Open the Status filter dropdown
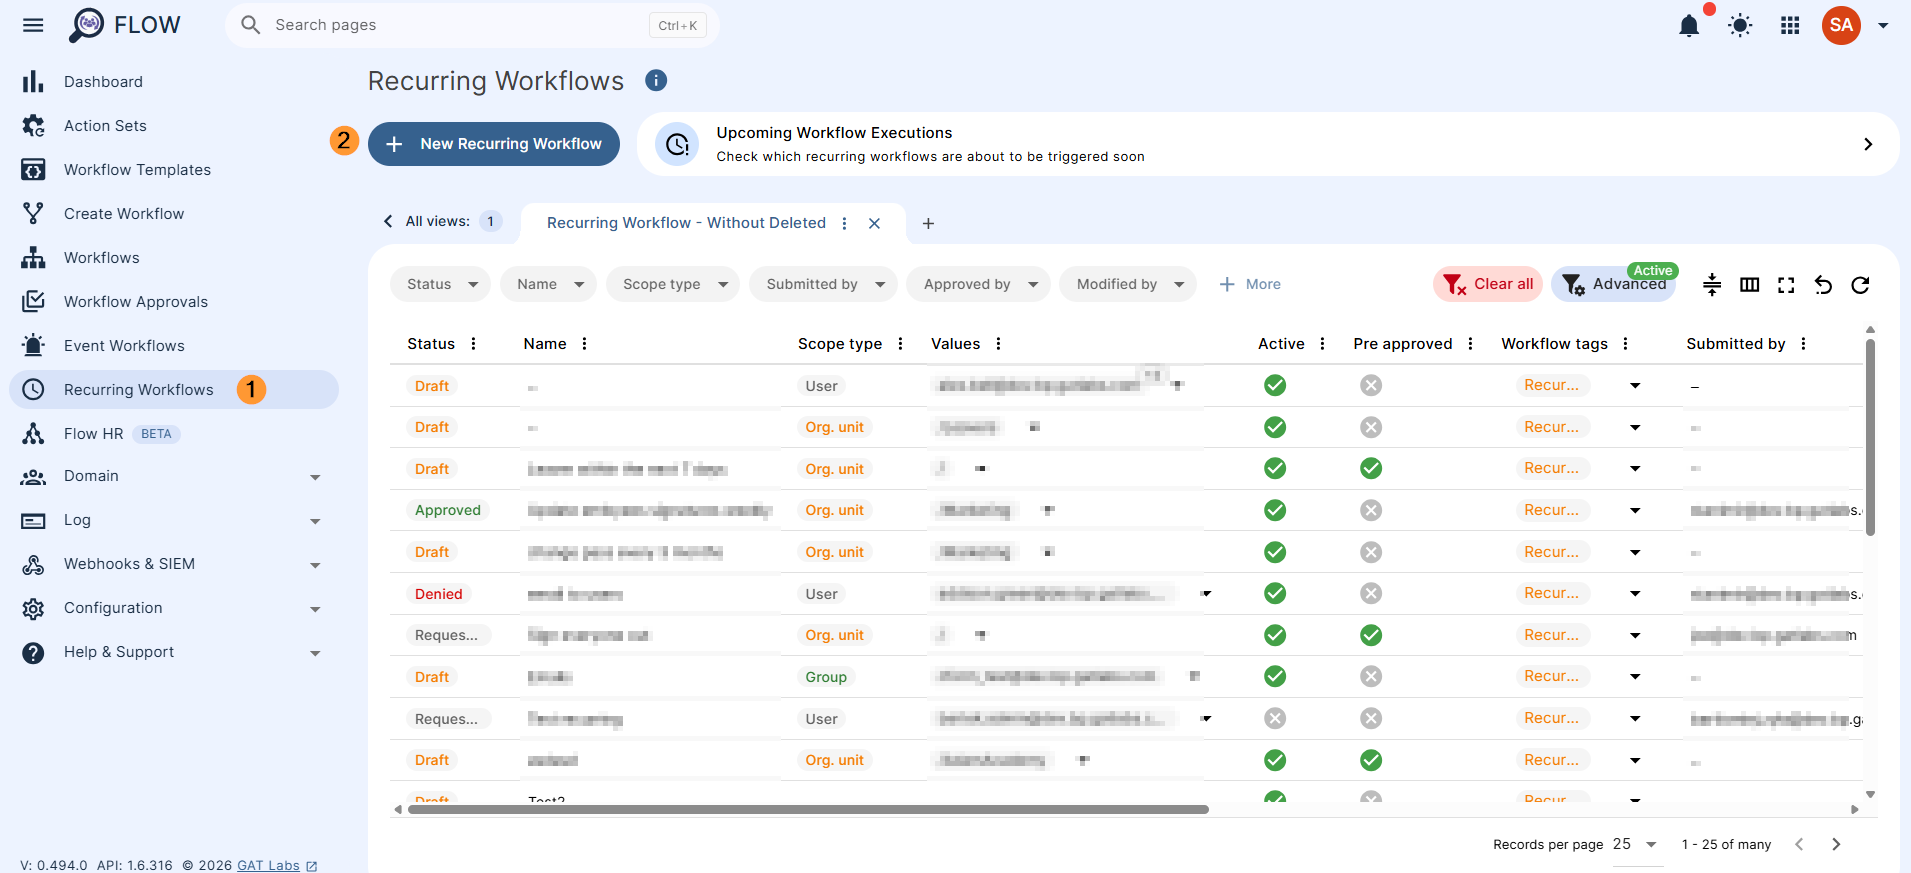The height and width of the screenshot is (873, 1911). (440, 284)
